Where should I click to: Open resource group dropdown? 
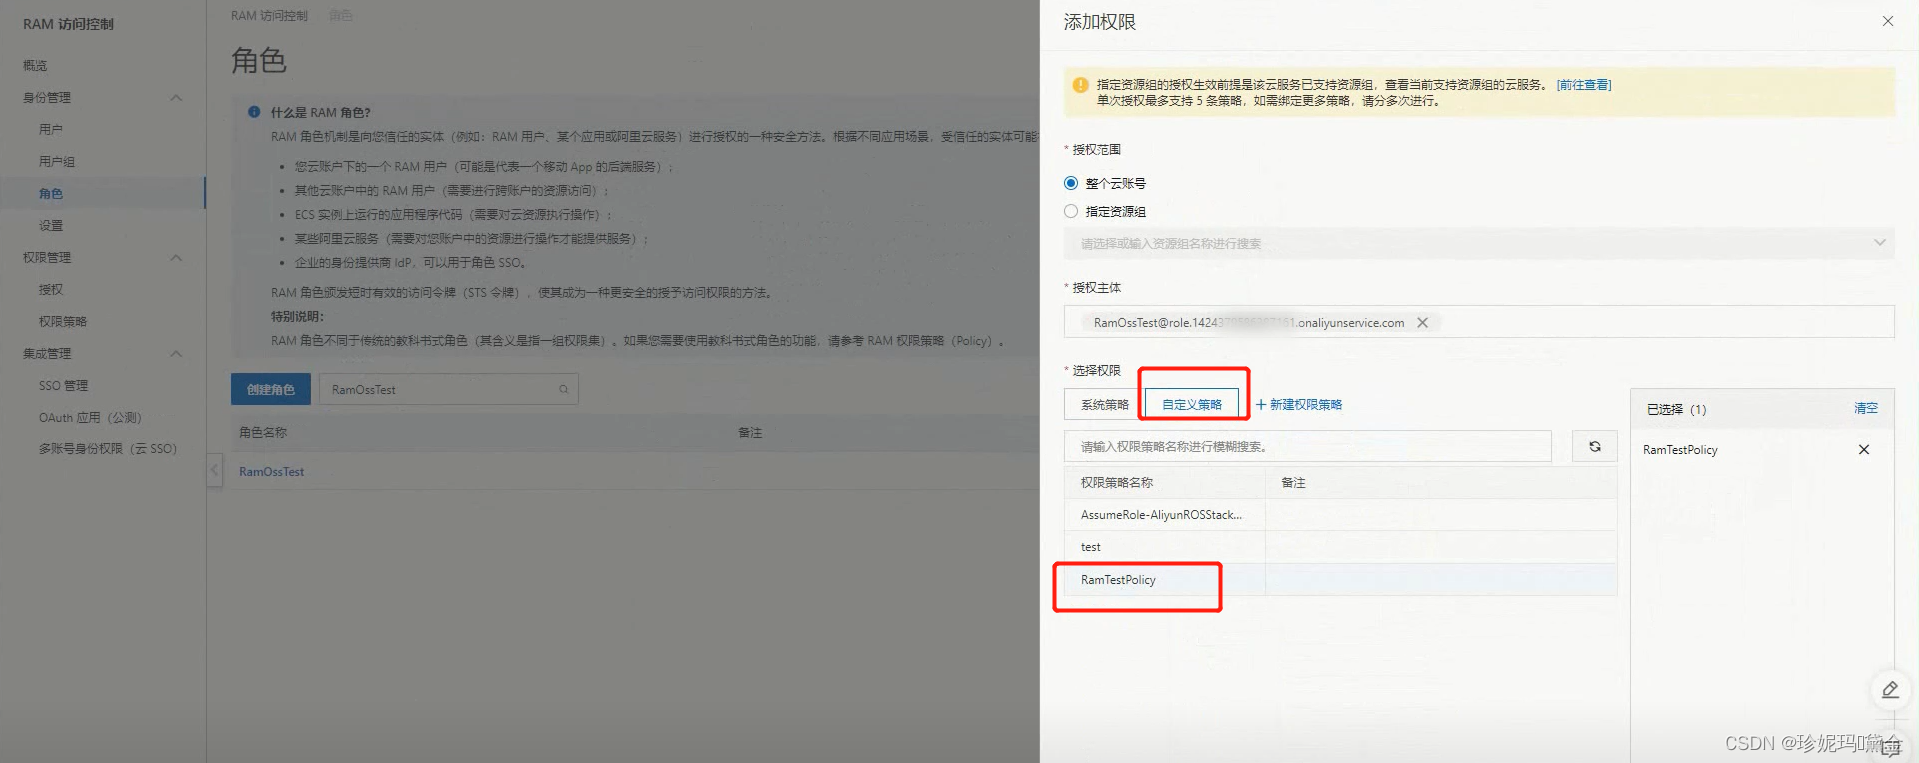(x=1479, y=243)
